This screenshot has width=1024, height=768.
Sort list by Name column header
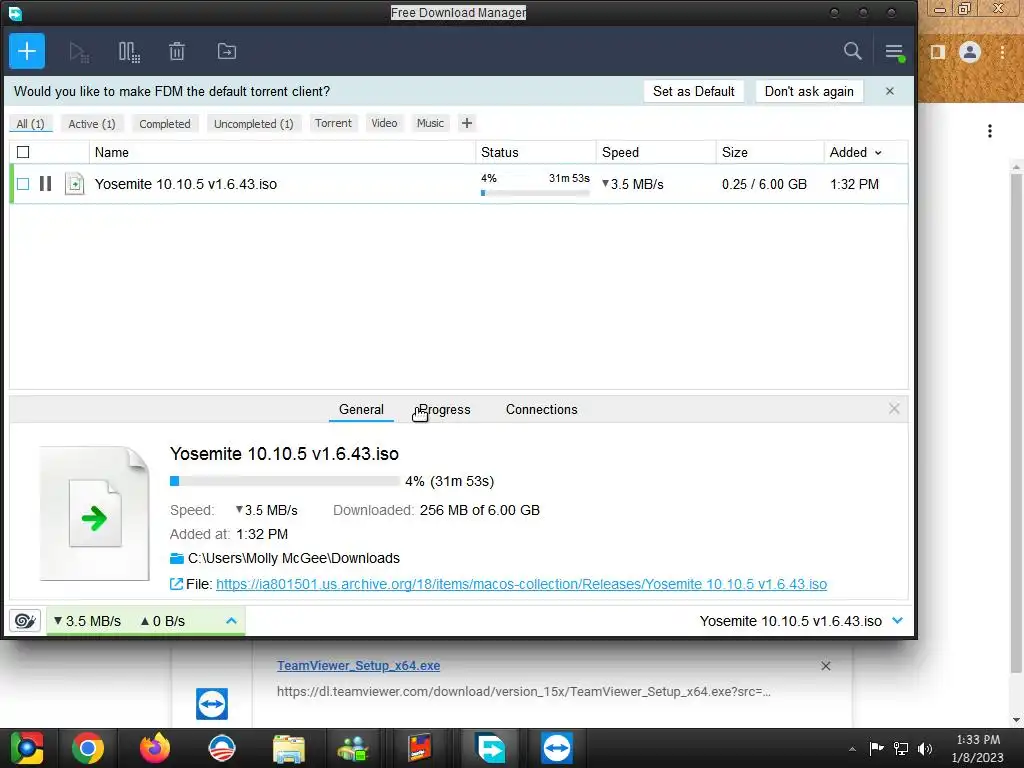pyautogui.click(x=282, y=152)
